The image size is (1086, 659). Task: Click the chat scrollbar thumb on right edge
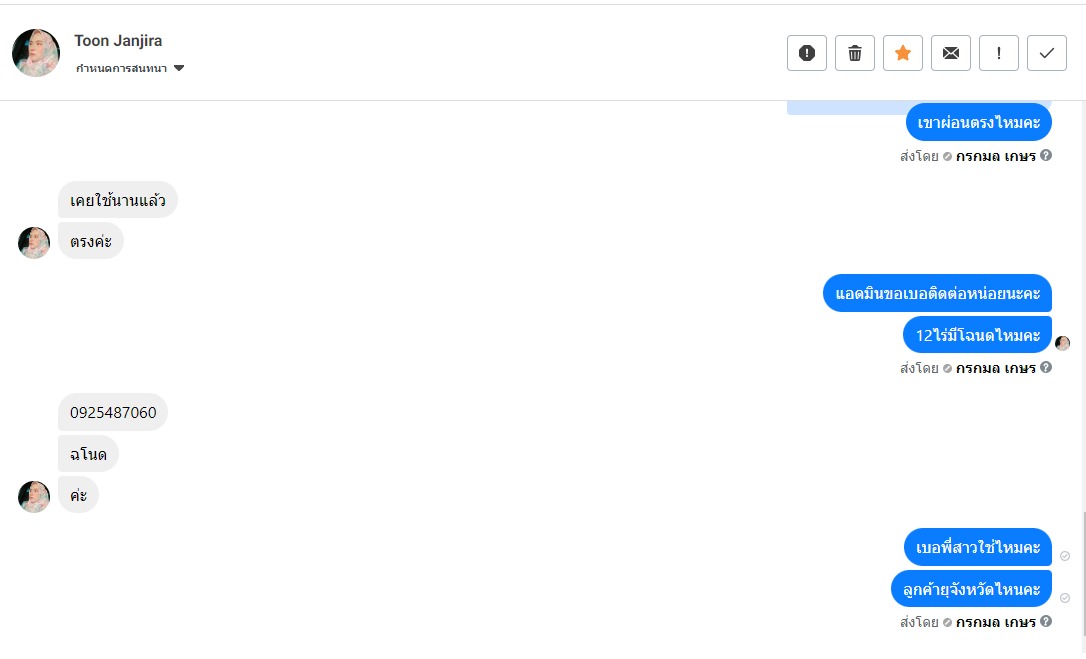(1083, 580)
